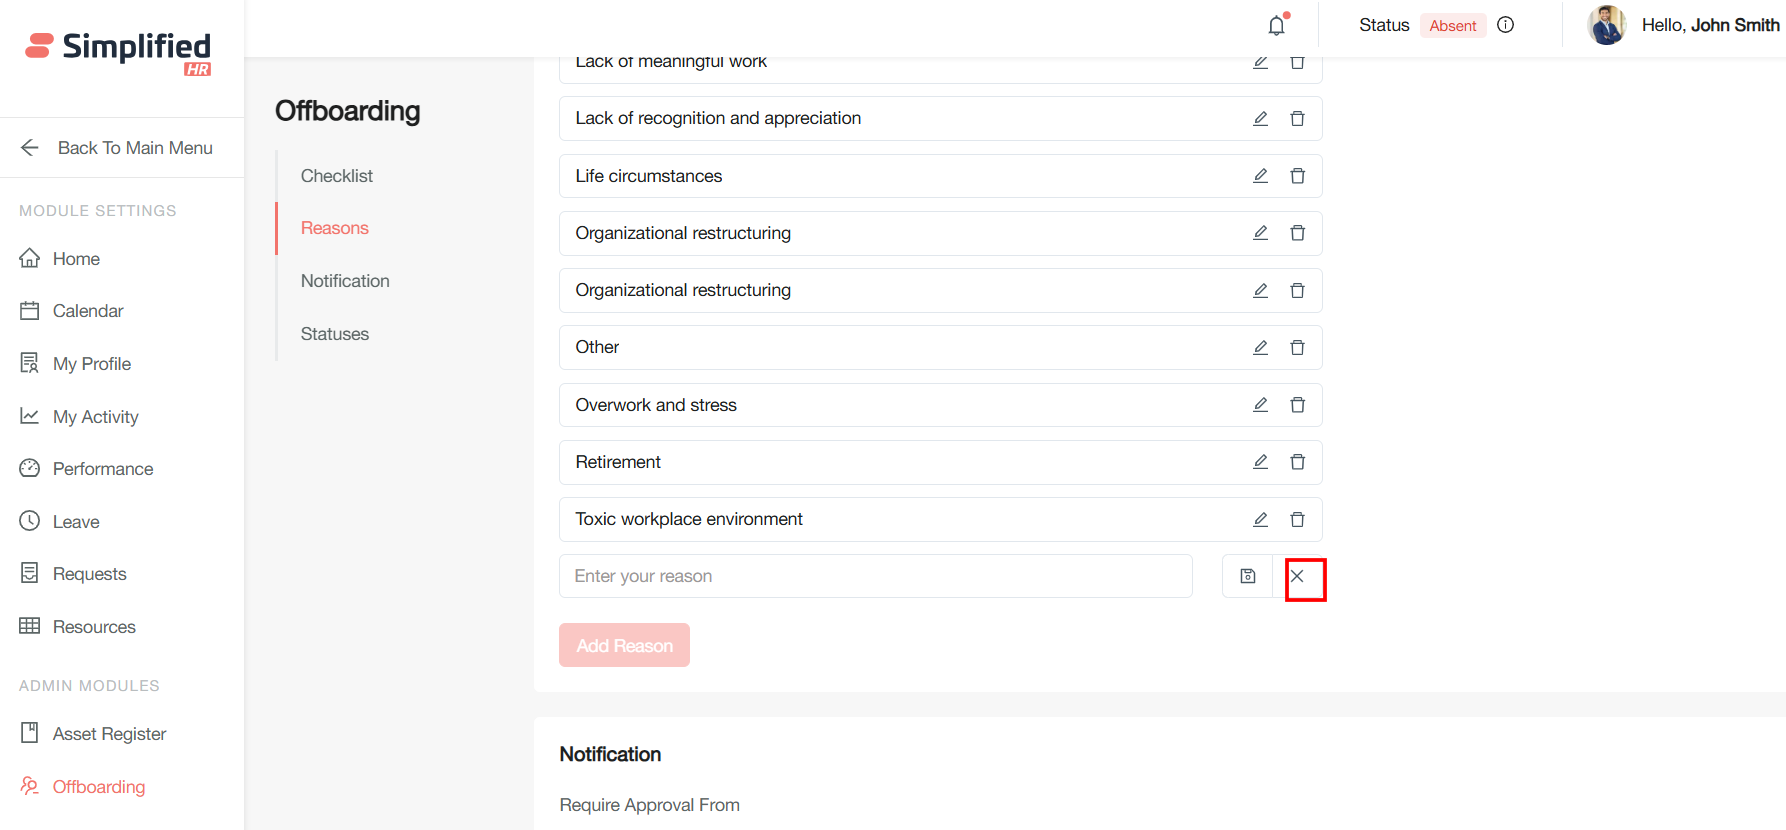Image resolution: width=1786 pixels, height=830 pixels.
Task: Navigate to Asset Register module
Action: [x=109, y=734]
